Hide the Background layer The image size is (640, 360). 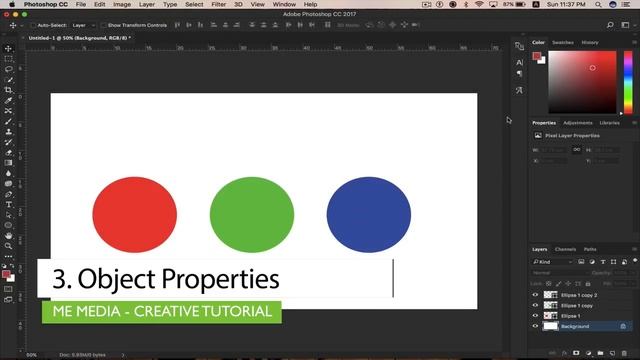[535, 326]
